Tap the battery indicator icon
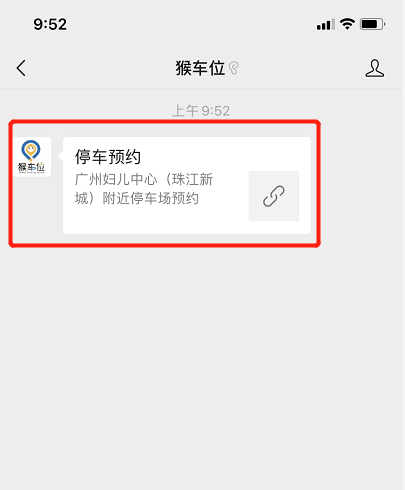The height and width of the screenshot is (490, 405). 373,24
